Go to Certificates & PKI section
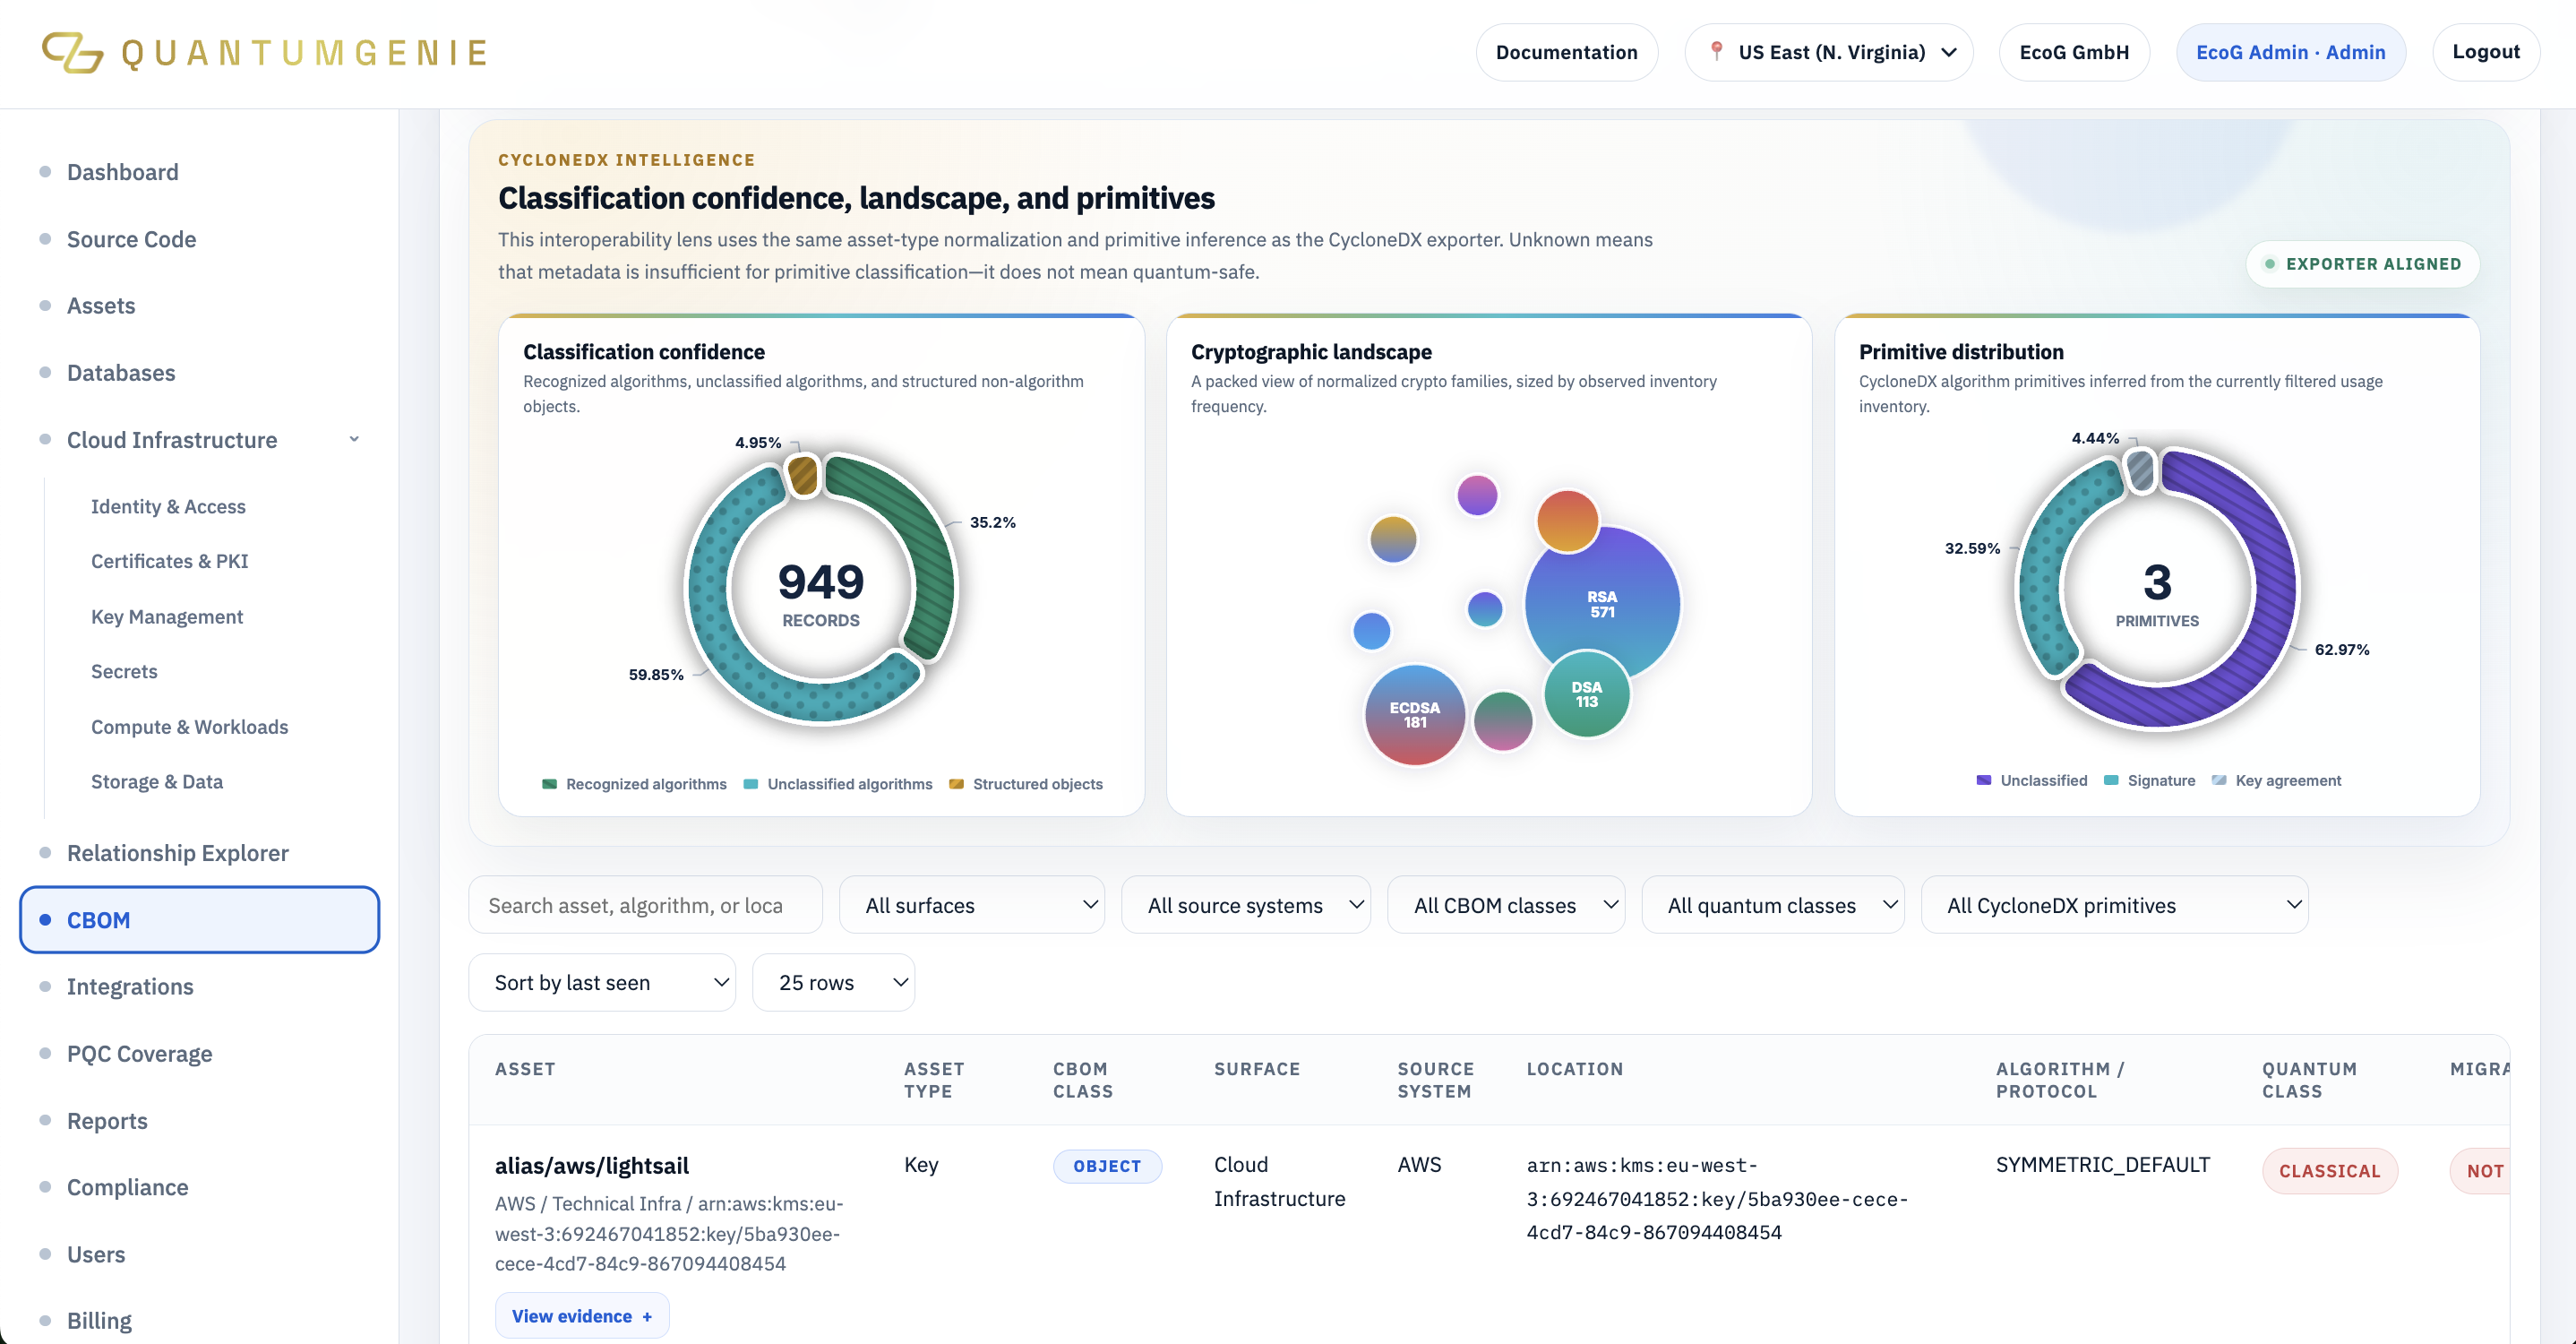 point(170,561)
